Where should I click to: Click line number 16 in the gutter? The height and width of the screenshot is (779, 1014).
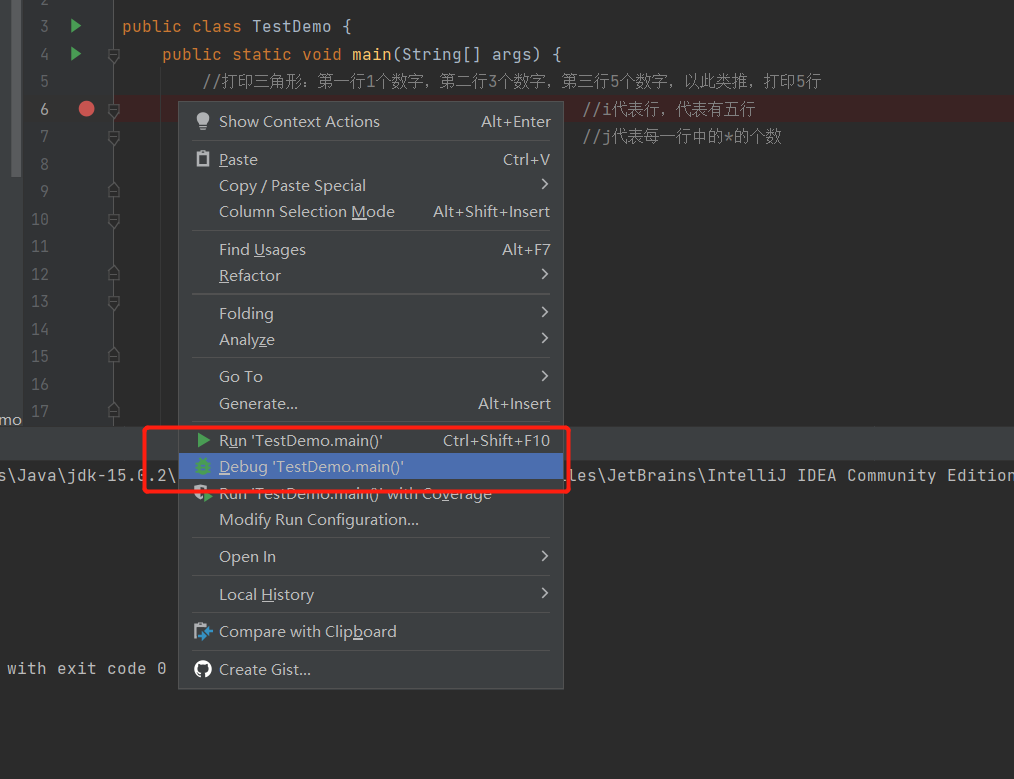40,384
